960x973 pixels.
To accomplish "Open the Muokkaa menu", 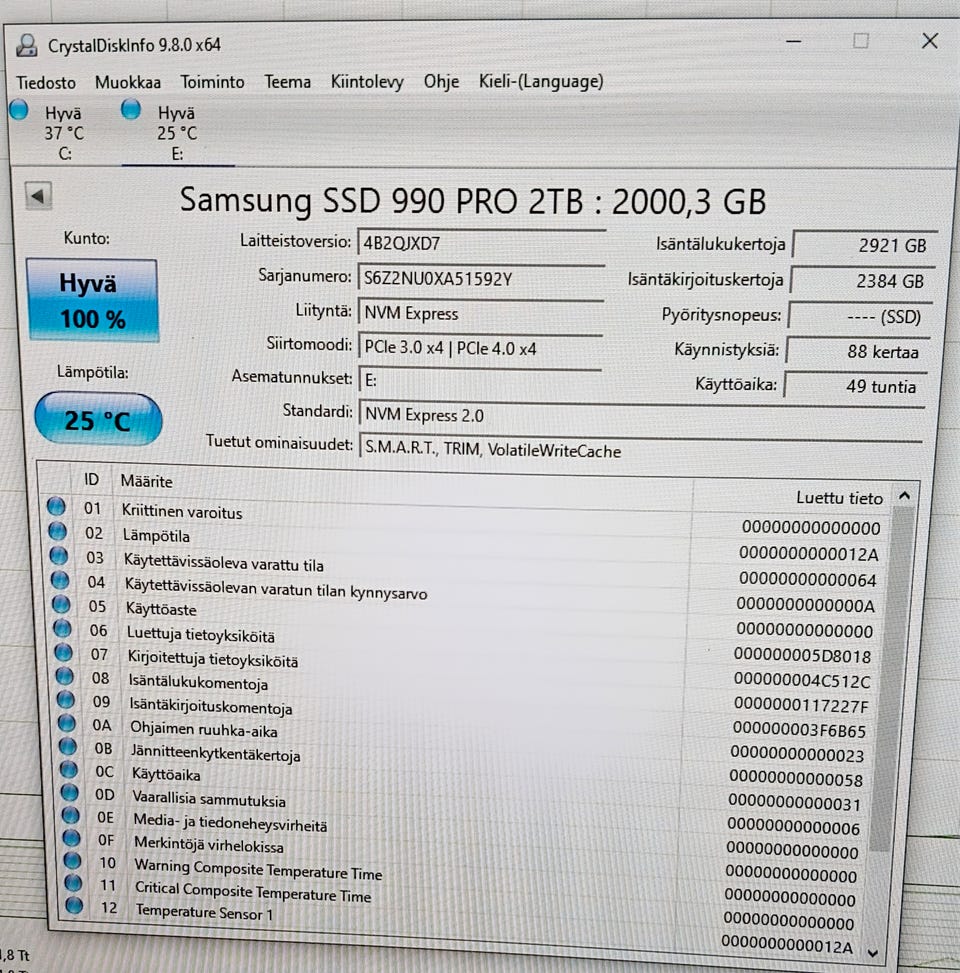I will (128, 83).
